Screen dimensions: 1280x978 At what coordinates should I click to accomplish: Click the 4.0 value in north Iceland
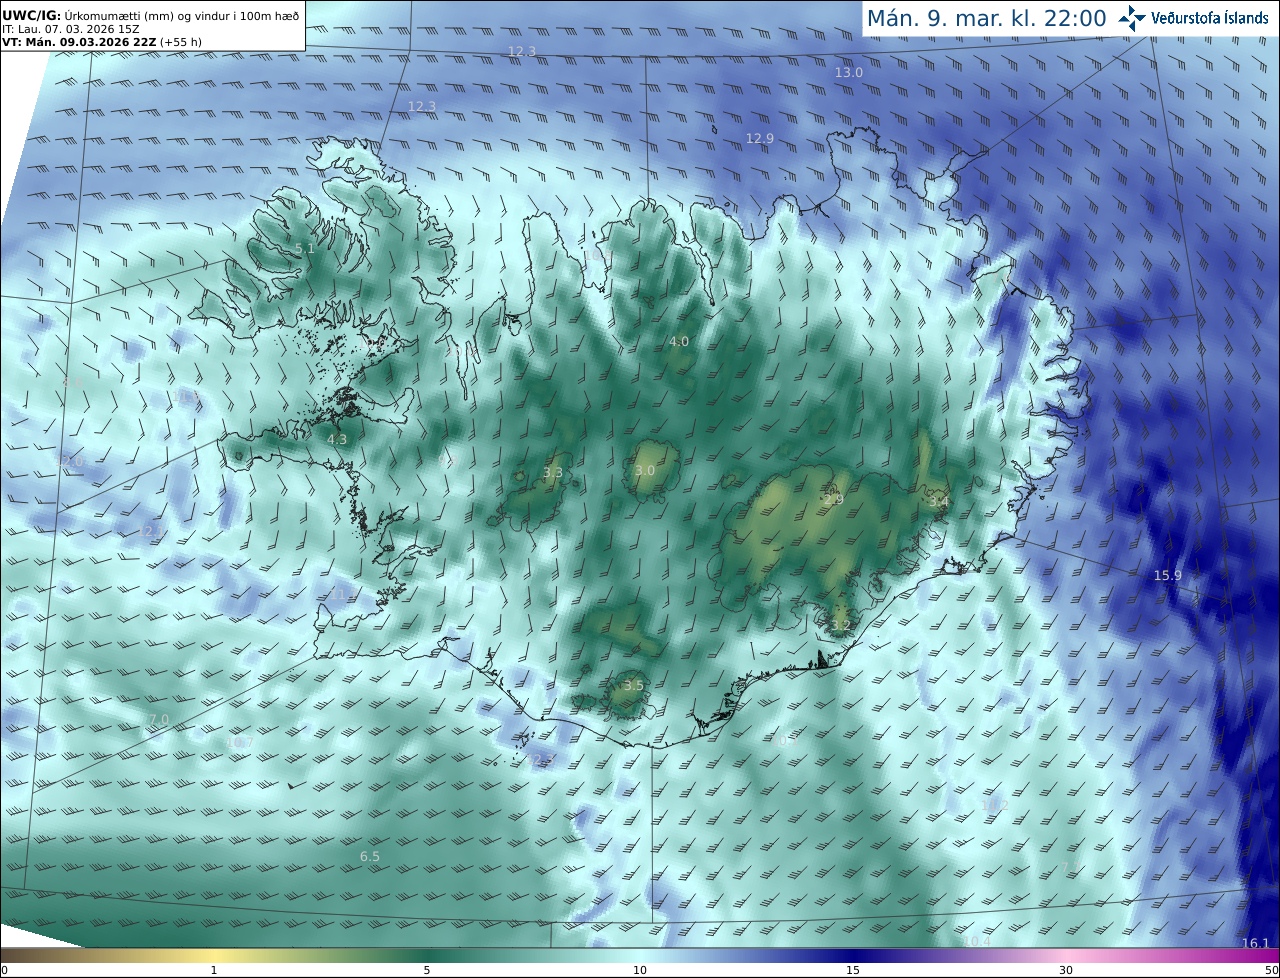[679, 341]
